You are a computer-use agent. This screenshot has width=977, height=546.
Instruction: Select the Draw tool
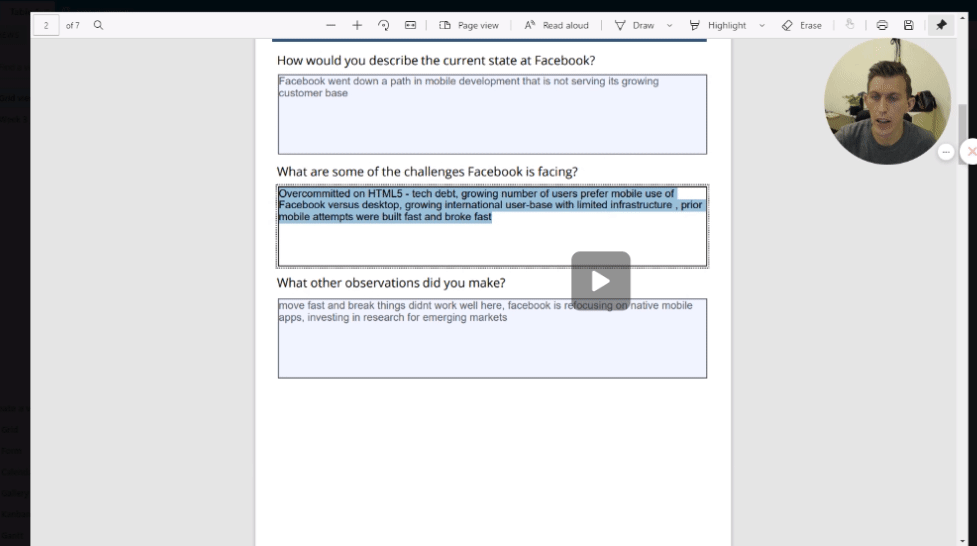coord(634,26)
